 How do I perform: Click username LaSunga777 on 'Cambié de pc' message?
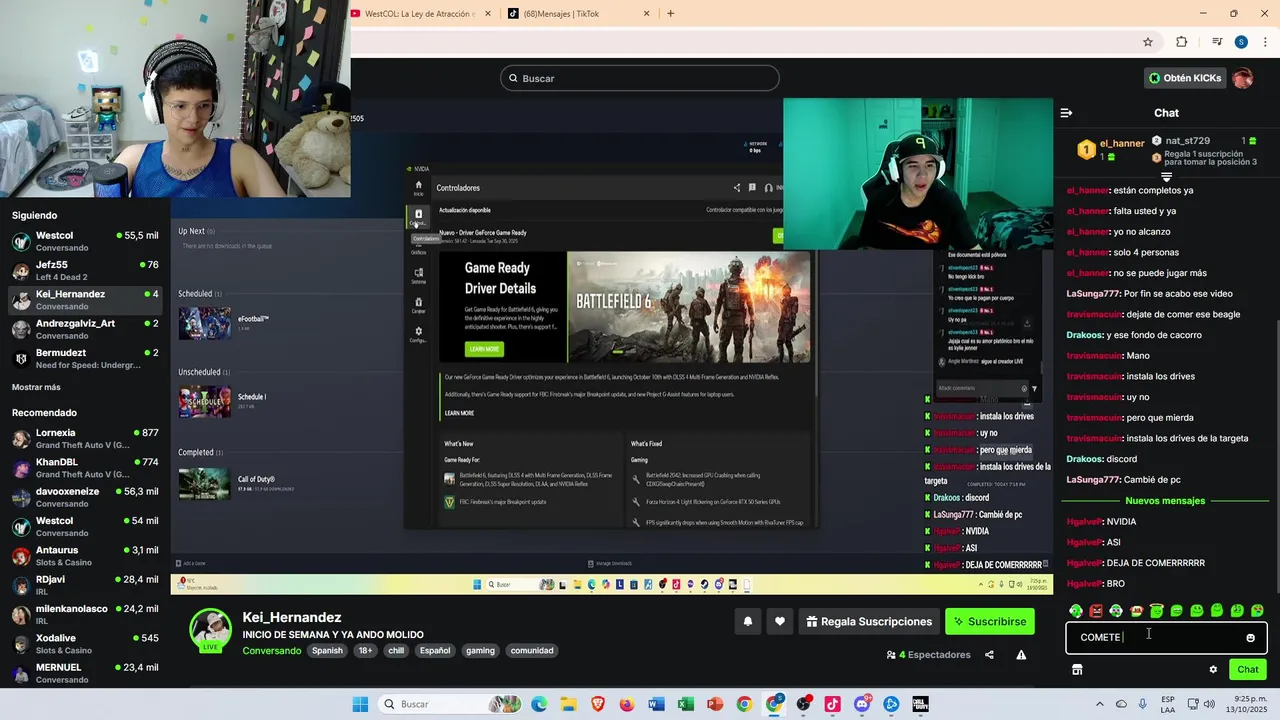[1094, 480]
